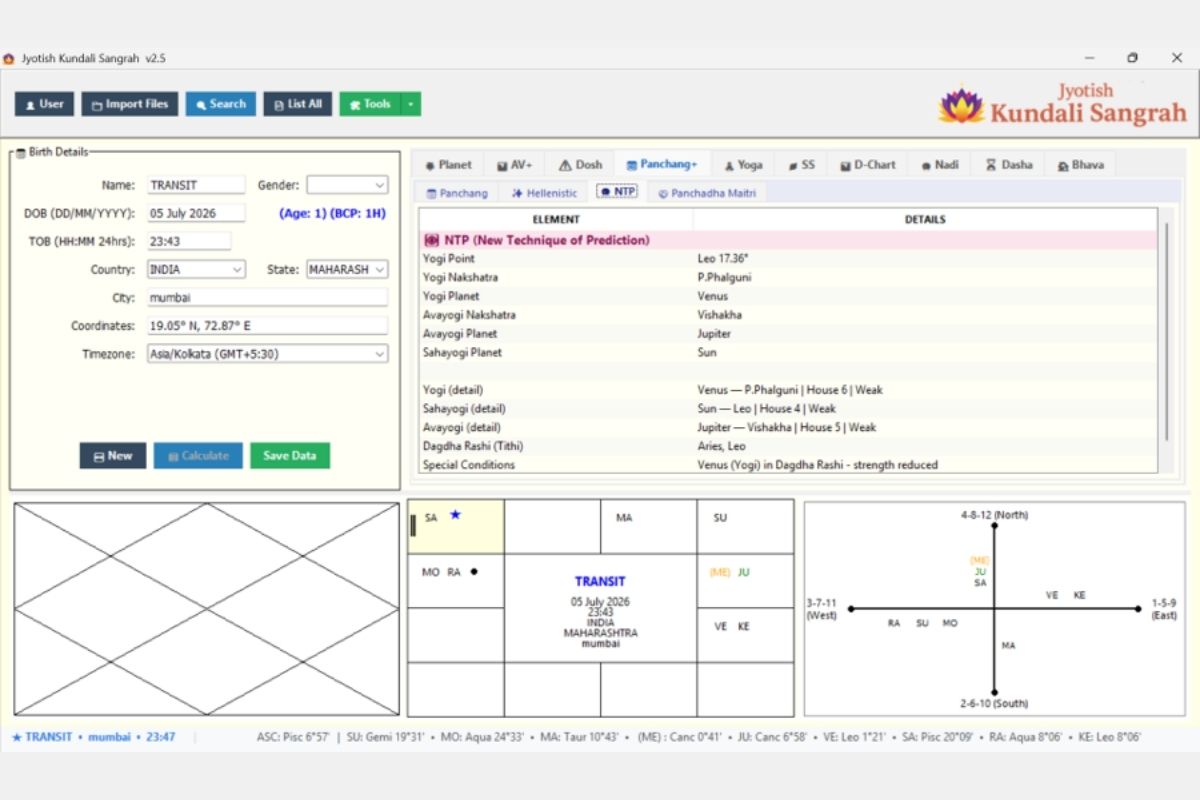Open the Panchang sub-tab
The image size is (1200, 800).
[457, 193]
